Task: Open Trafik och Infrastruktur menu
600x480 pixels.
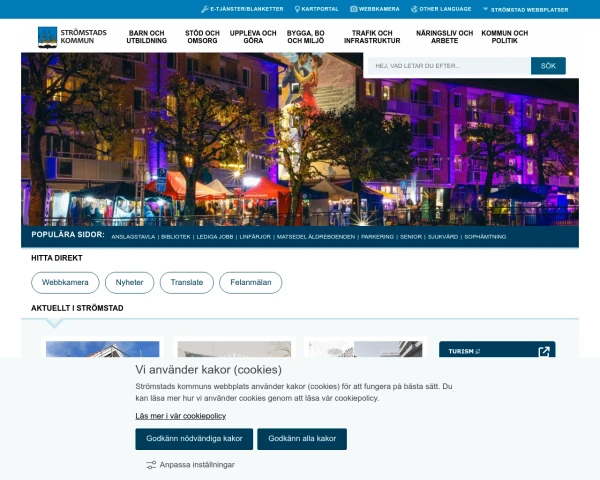Action: (372, 37)
